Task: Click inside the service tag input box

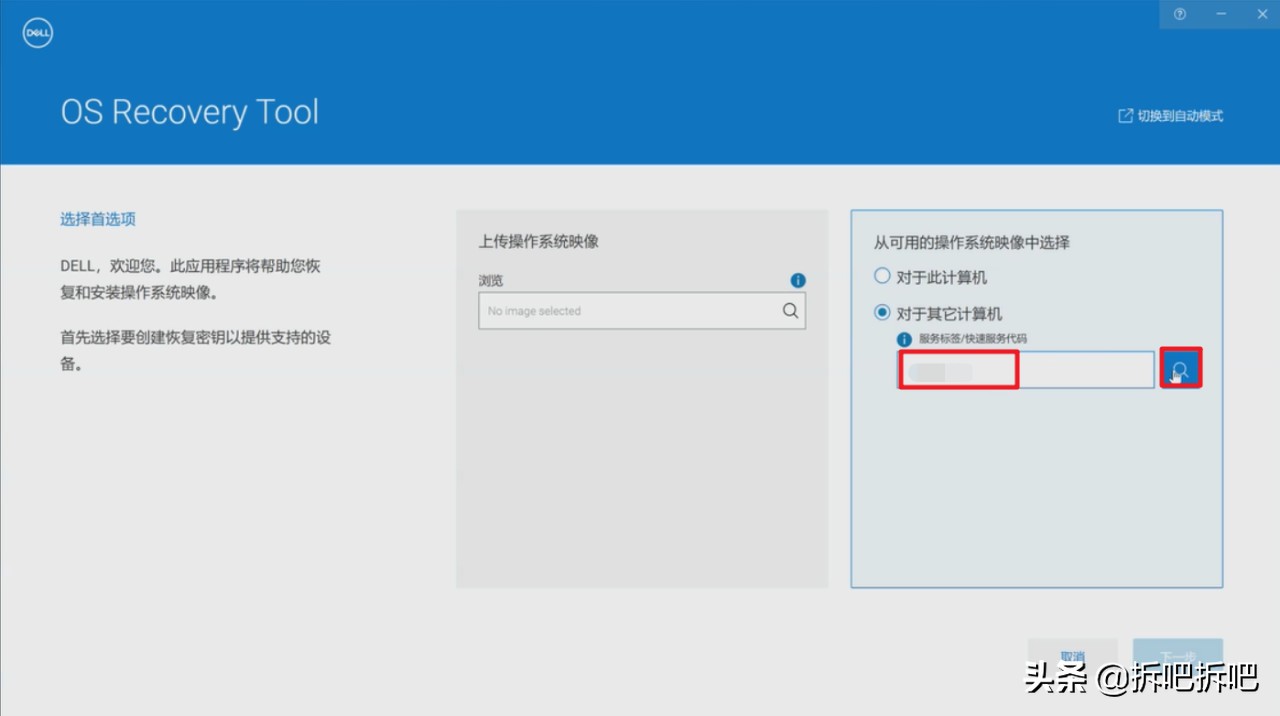Action: (x=1025, y=369)
